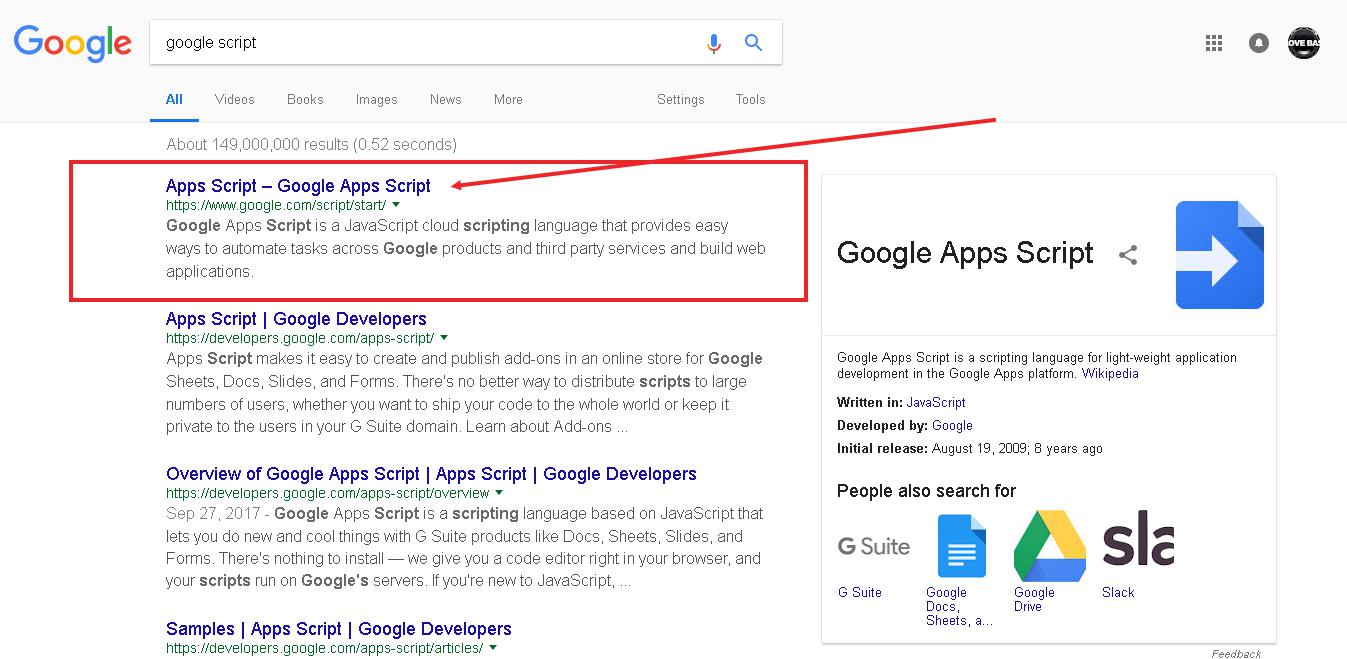Open the Wikipedia link in knowledge panel

click(1110, 374)
